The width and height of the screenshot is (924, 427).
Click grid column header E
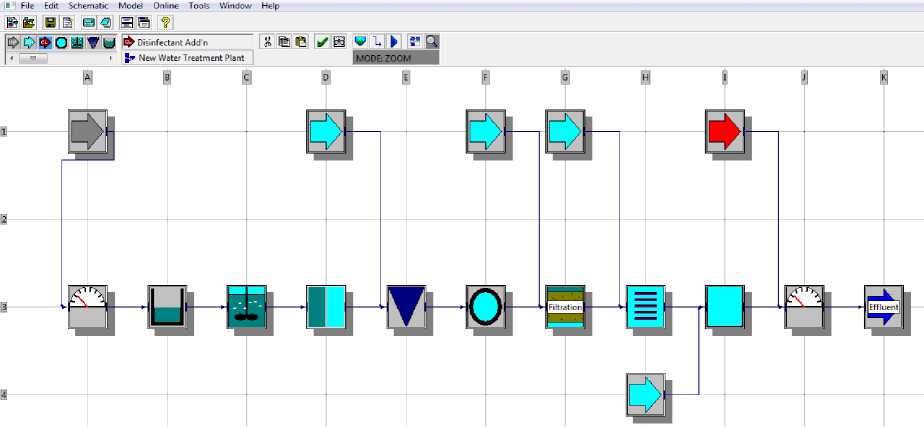coord(406,77)
